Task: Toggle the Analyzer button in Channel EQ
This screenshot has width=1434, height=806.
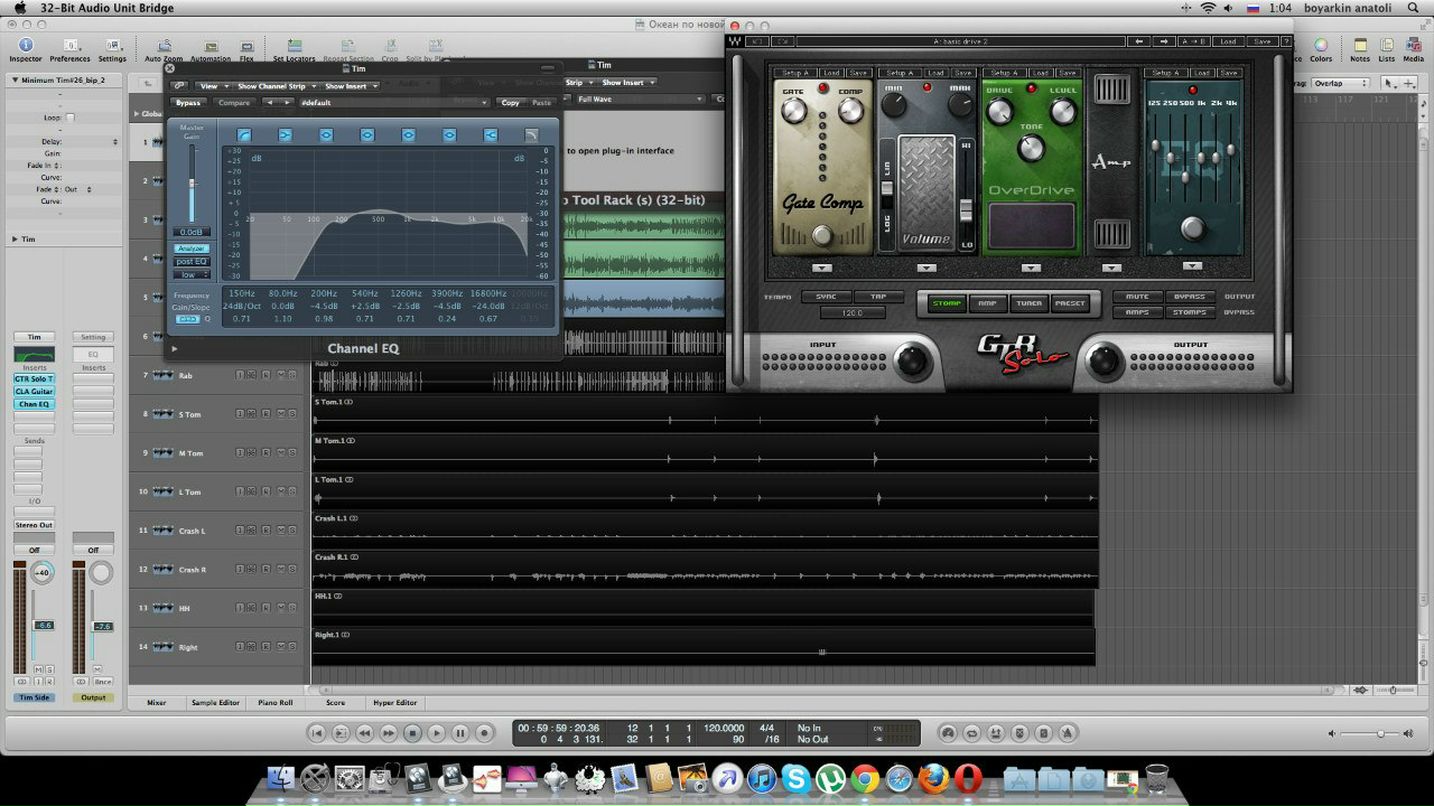Action: click(191, 248)
